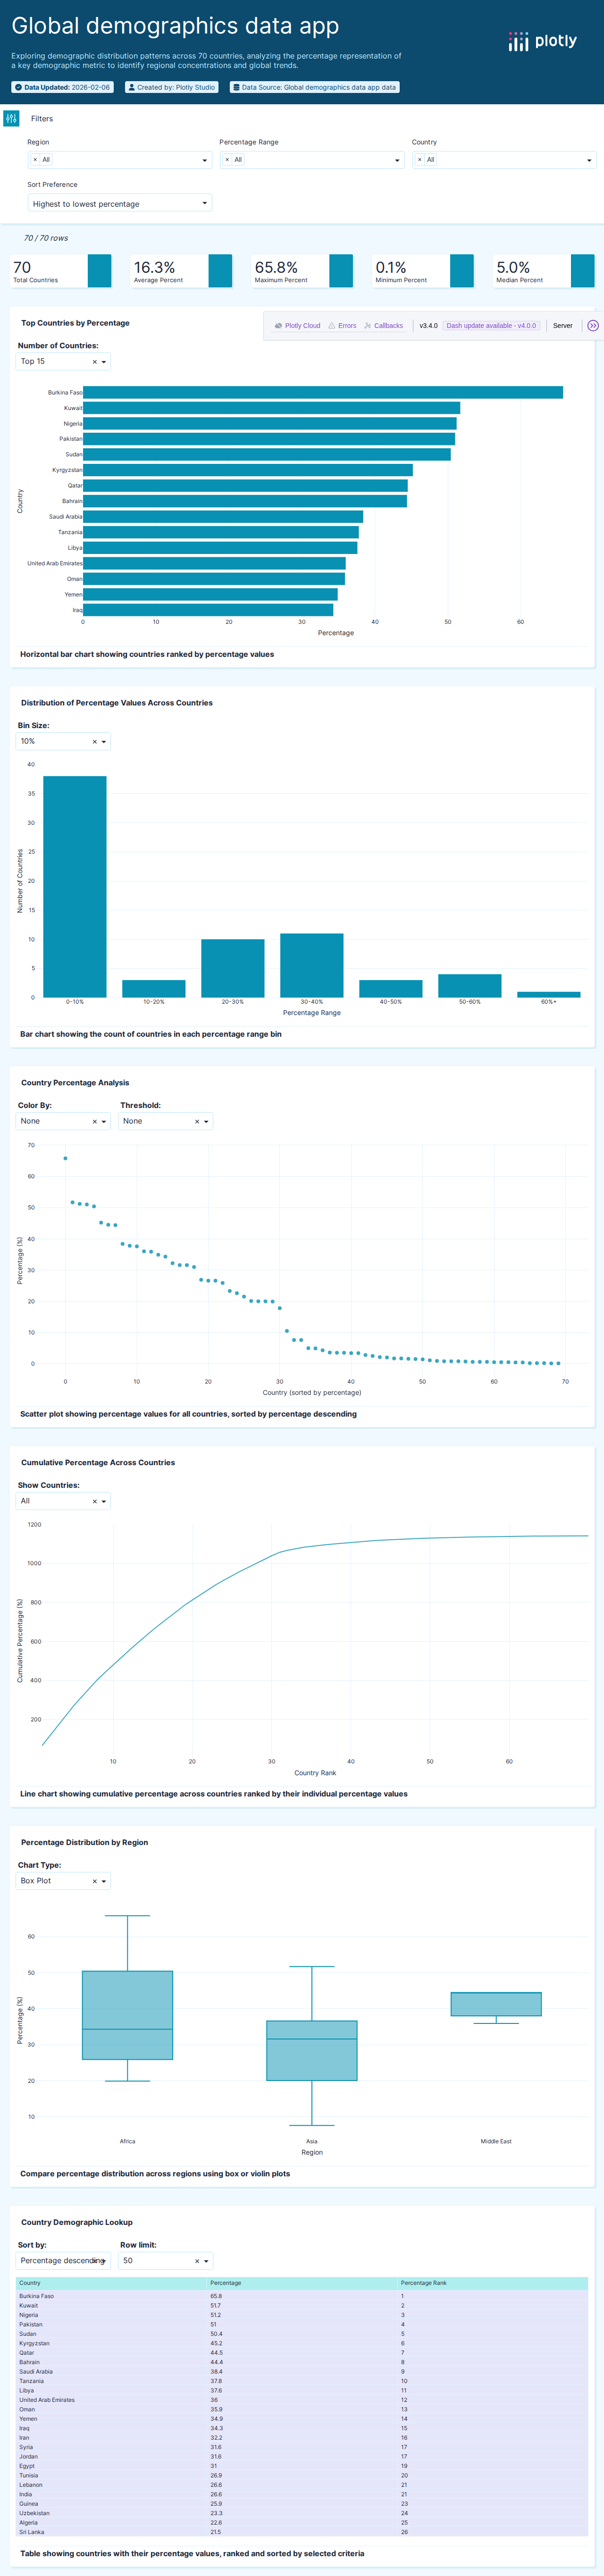
Task: Open Callbacks panel via wrench icon
Action: tap(368, 325)
